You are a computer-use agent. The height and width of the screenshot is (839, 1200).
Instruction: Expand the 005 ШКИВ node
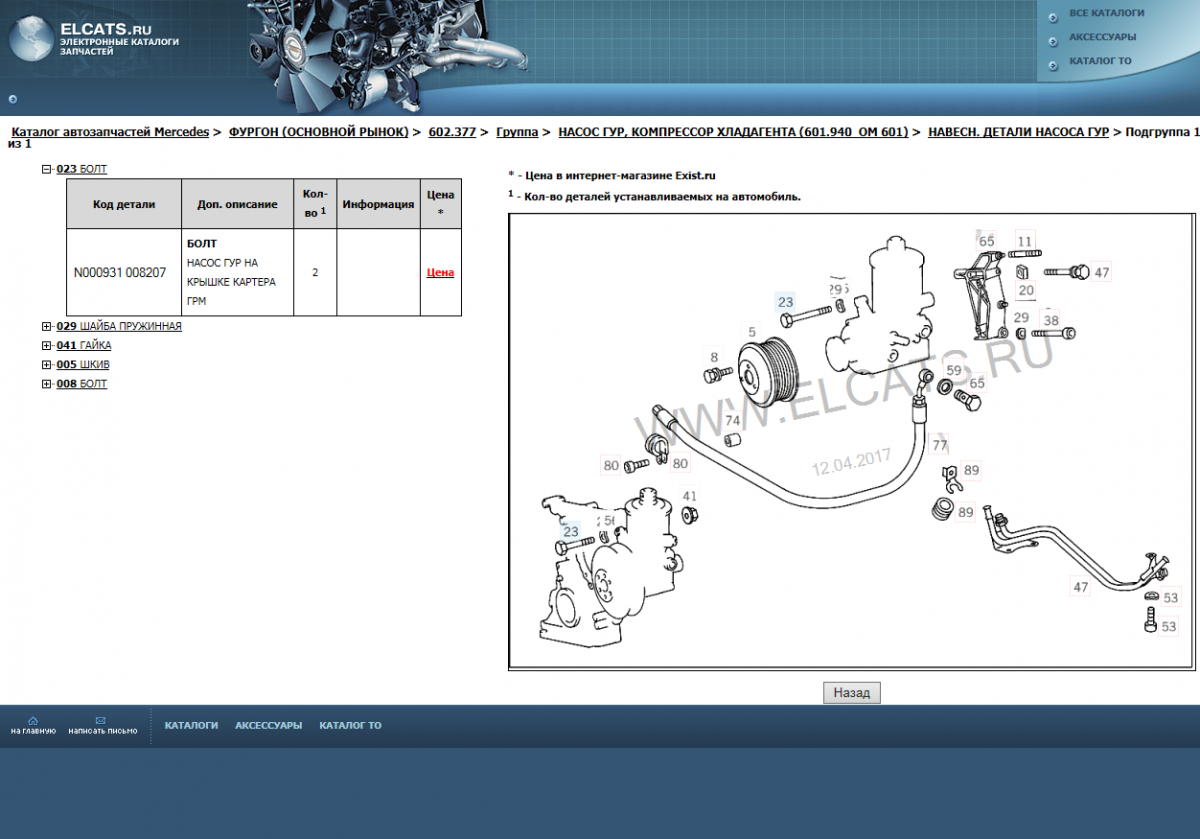click(x=46, y=364)
